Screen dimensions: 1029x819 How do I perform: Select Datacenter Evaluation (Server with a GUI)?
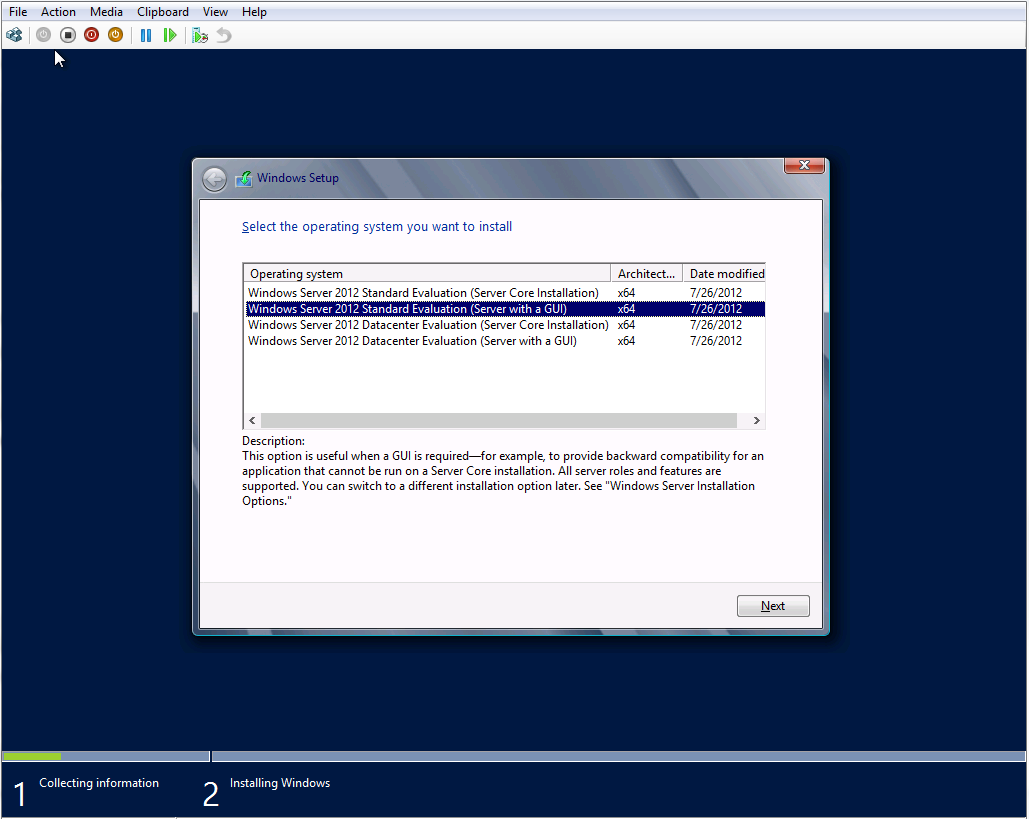(412, 341)
